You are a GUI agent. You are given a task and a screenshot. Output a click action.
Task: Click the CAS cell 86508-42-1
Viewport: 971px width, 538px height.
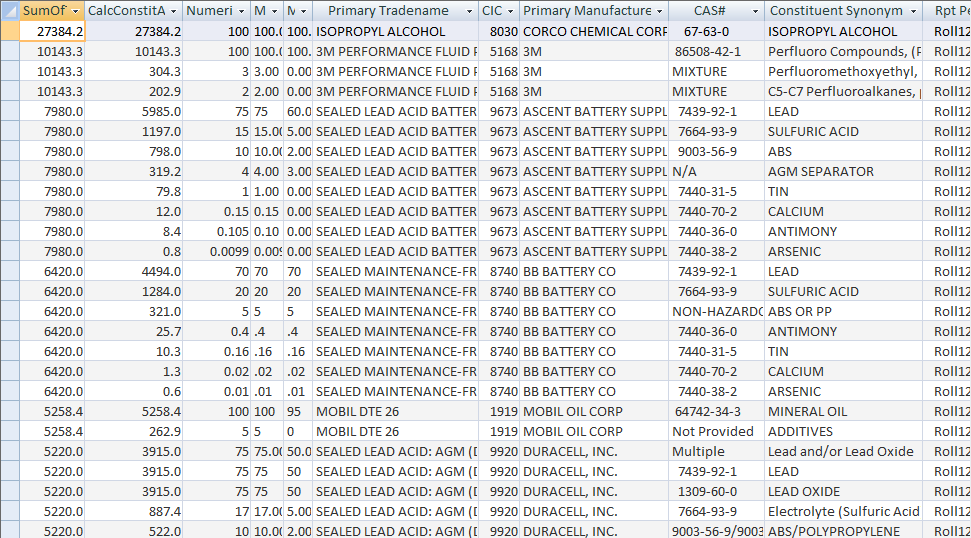pos(716,51)
